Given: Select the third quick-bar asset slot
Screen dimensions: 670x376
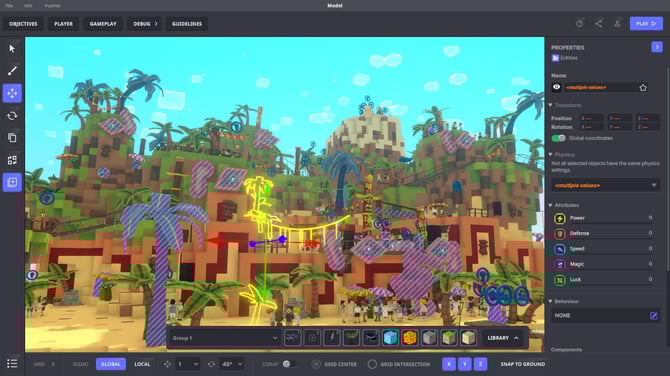Looking at the screenshot, I should [332, 338].
